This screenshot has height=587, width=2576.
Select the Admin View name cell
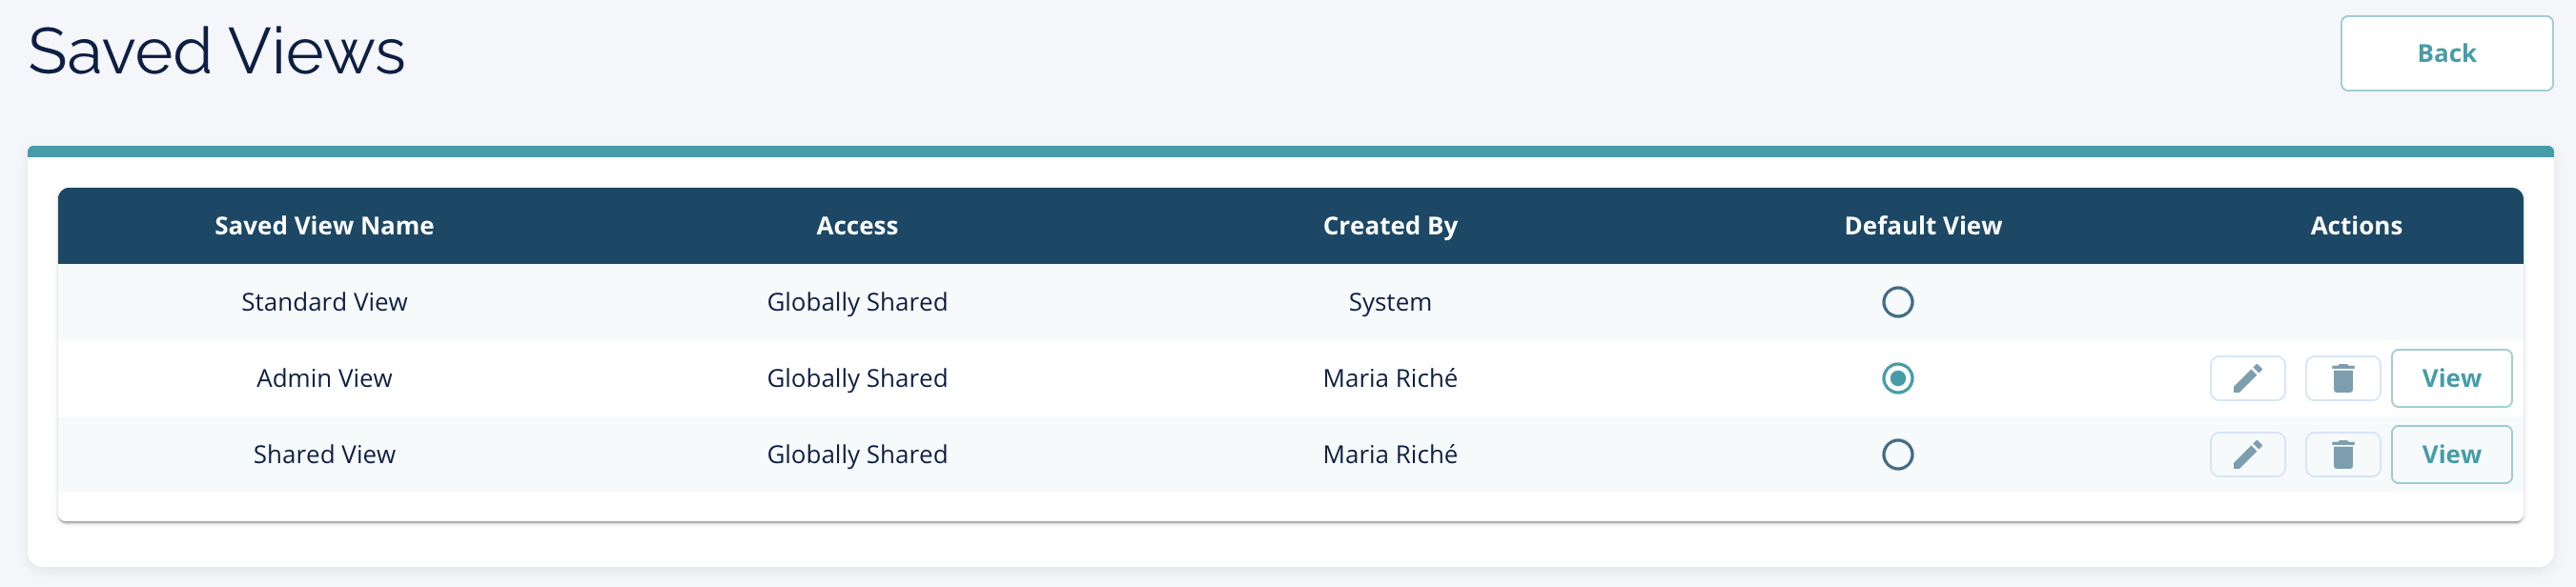tap(324, 379)
